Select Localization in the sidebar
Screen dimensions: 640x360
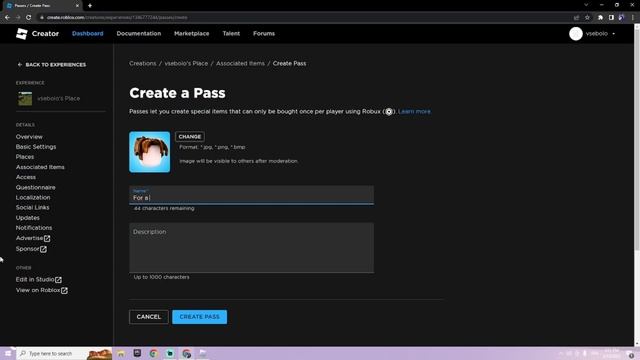tap(33, 198)
